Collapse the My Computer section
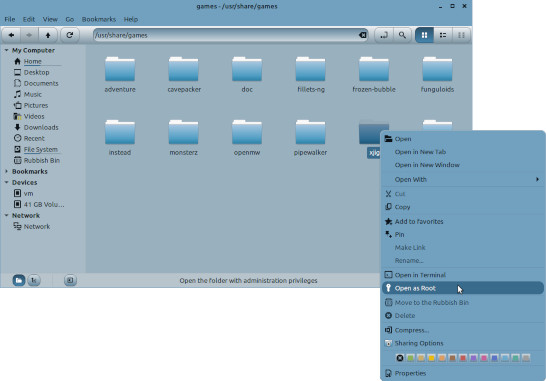The height and width of the screenshot is (381, 546). [x=6, y=50]
